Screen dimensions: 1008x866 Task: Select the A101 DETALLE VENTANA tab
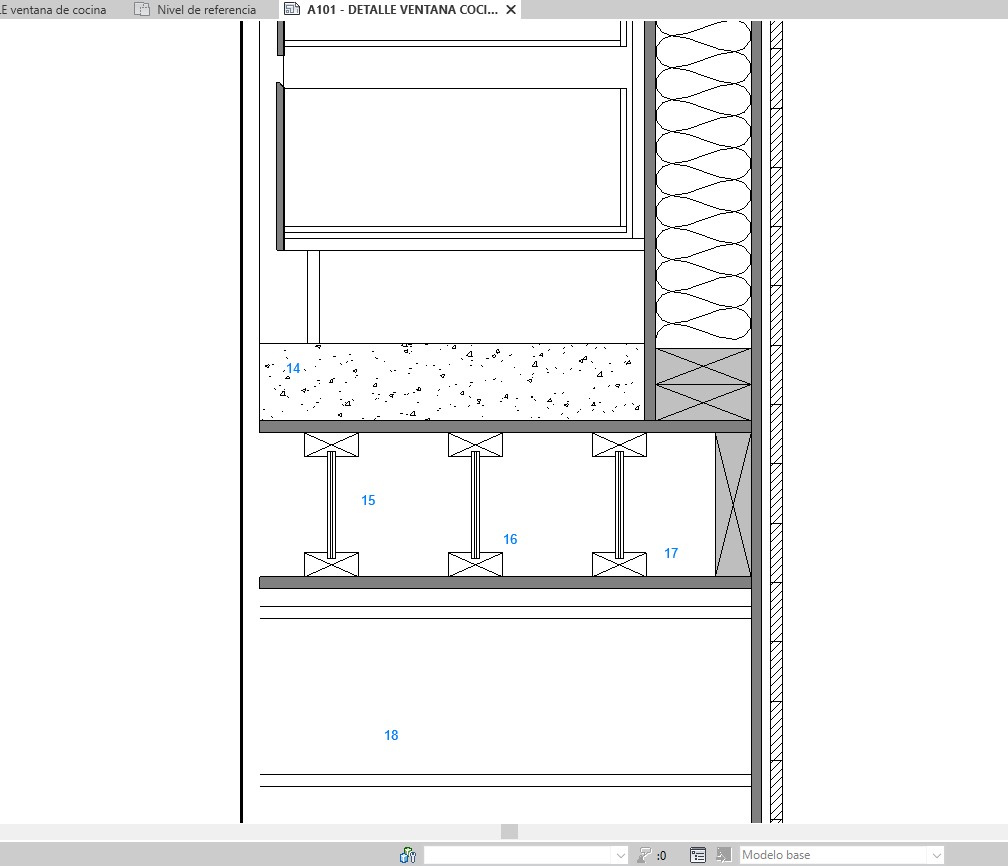pyautogui.click(x=402, y=10)
